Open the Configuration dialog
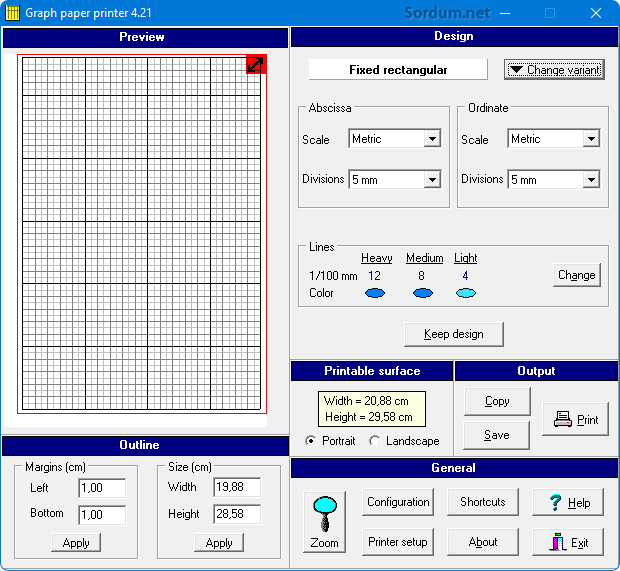Image resolution: width=620 pixels, height=571 pixels. click(398, 502)
